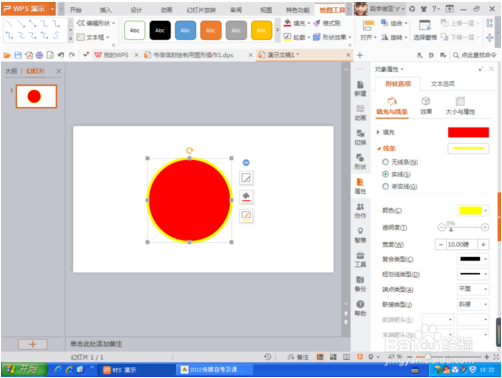This screenshot has width=502, height=378.
Task: Click the Windows 开始 start button
Action: click(x=24, y=369)
